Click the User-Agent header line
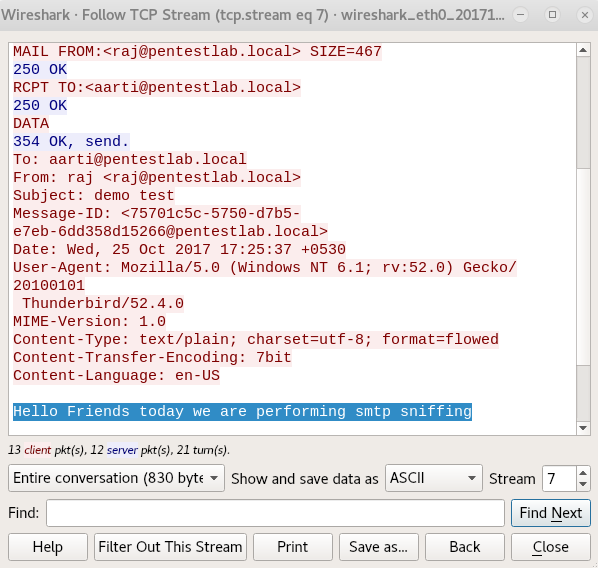The height and width of the screenshot is (568, 598). (x=265, y=267)
